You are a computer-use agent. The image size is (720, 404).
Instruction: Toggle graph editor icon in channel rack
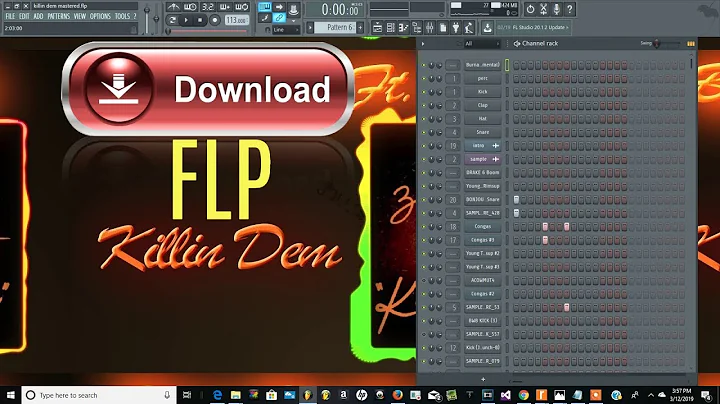pos(691,44)
